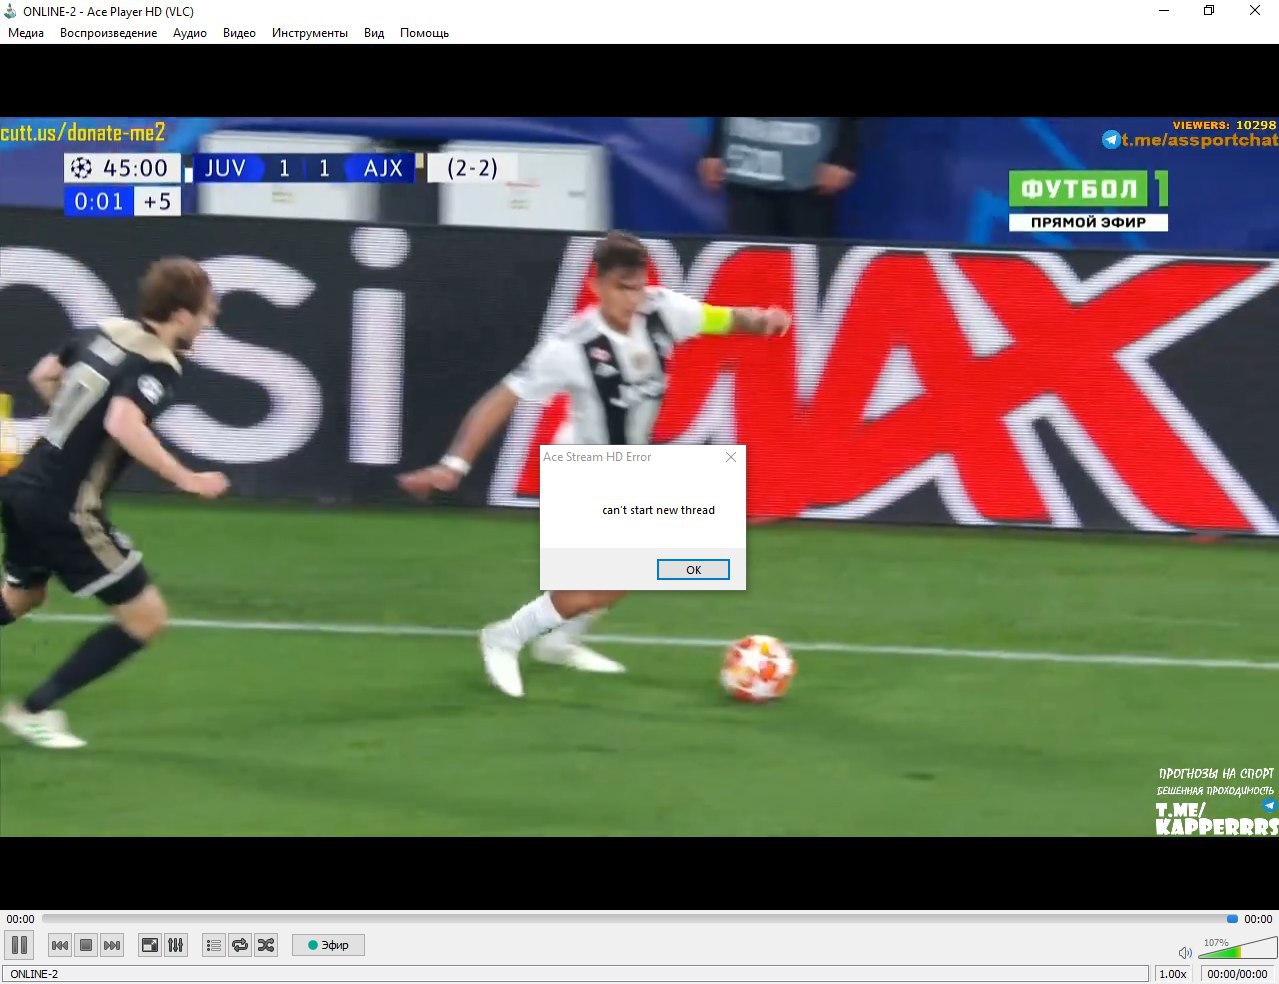The height and width of the screenshot is (984, 1279).
Task: Toggle shuffle random playback icon
Action: tap(266, 945)
